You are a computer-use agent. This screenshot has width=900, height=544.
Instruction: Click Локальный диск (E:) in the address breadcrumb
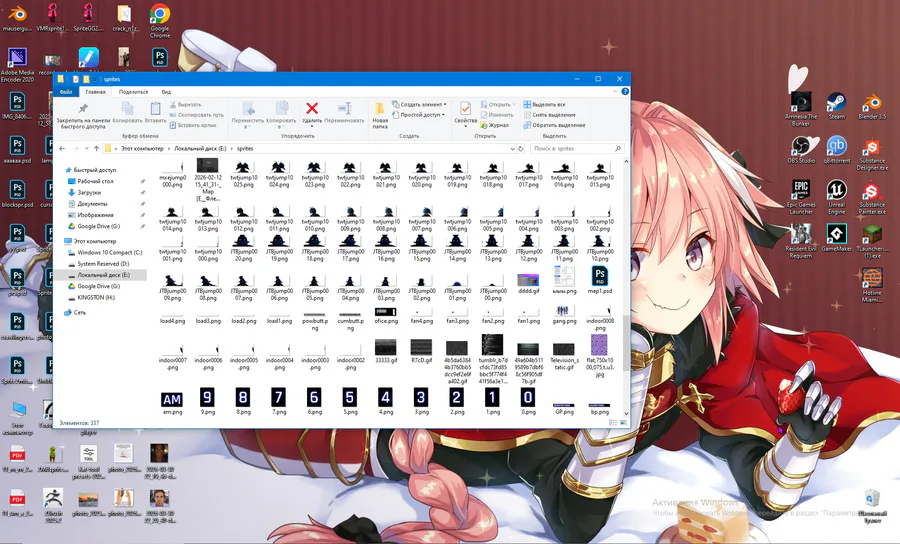click(x=200, y=149)
